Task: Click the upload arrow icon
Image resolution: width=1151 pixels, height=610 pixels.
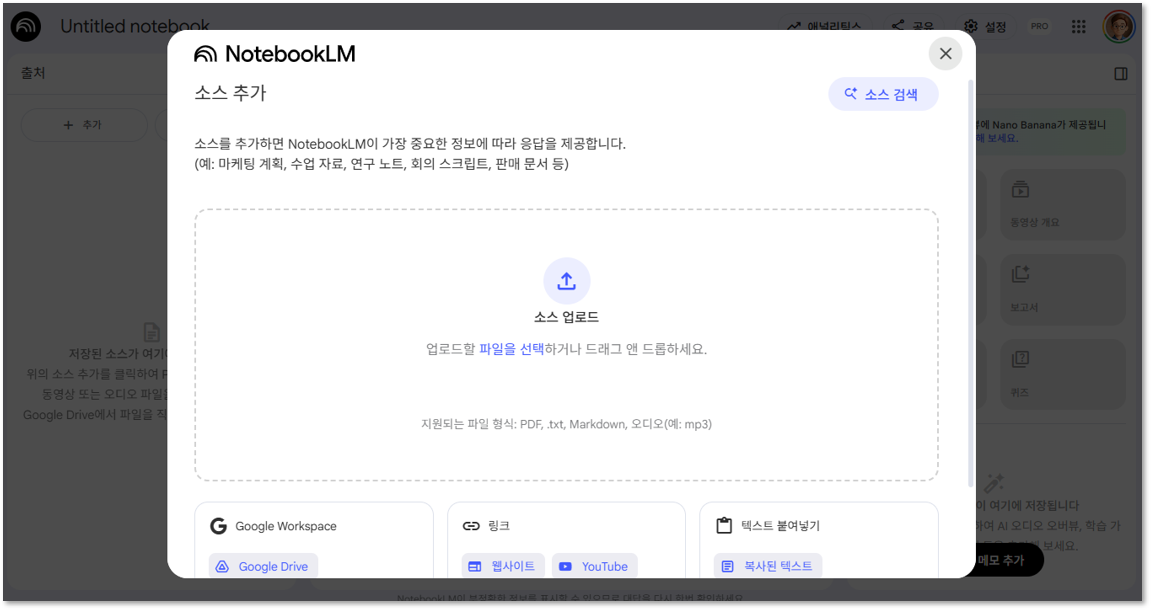Action: tap(567, 281)
